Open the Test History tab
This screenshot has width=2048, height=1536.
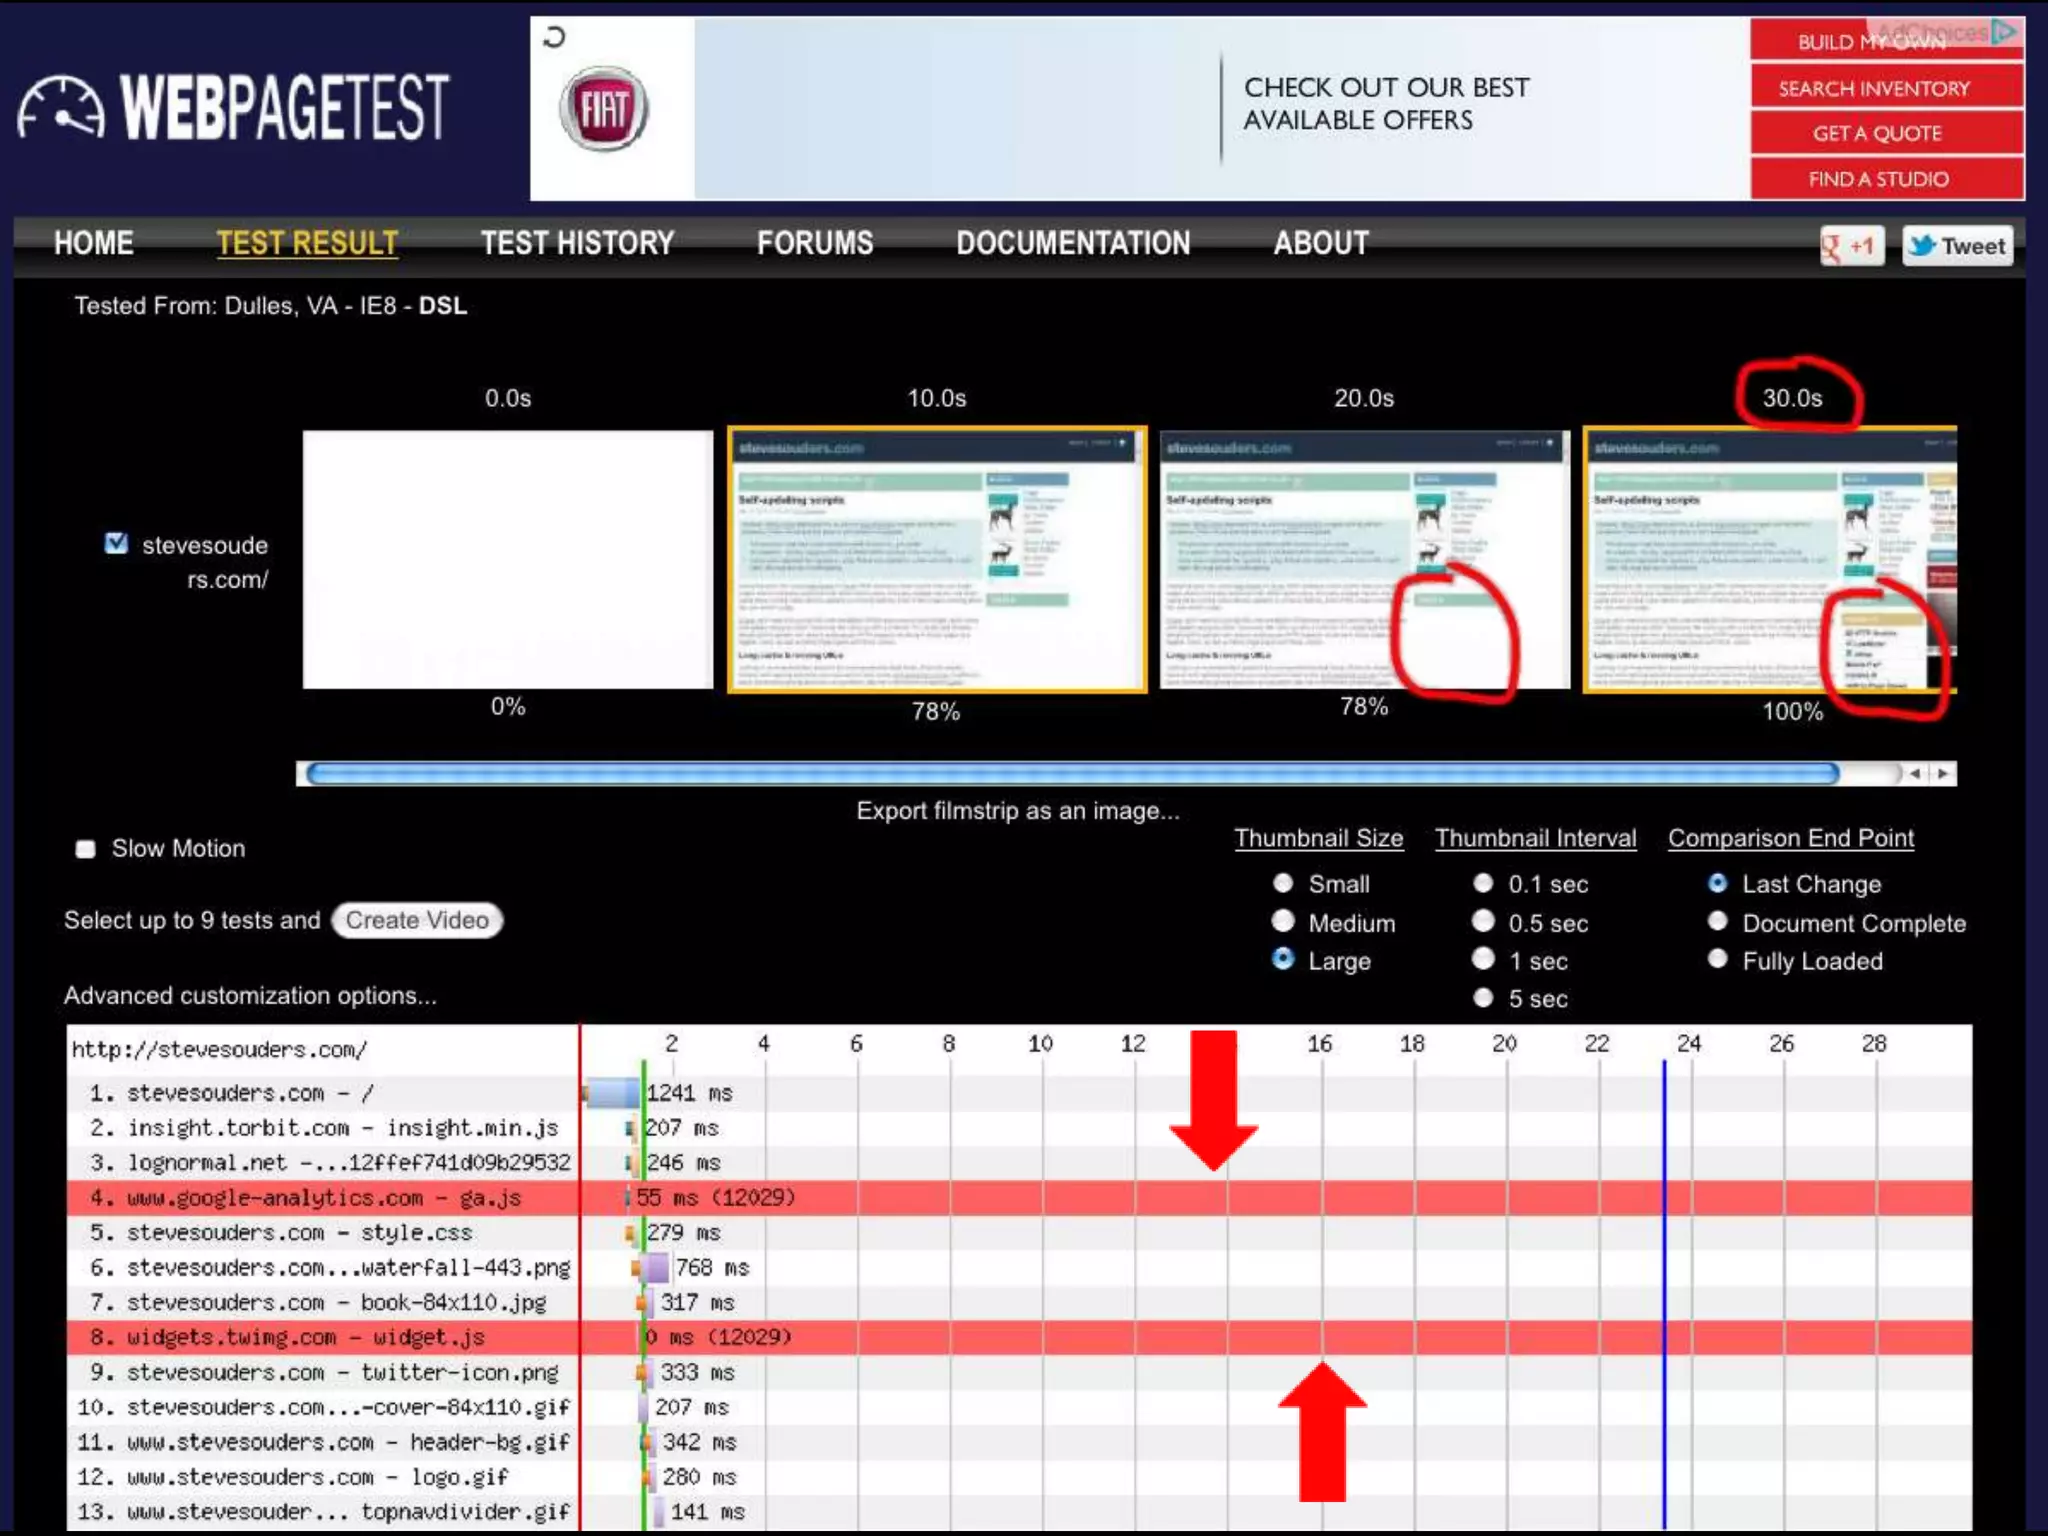pyautogui.click(x=577, y=243)
